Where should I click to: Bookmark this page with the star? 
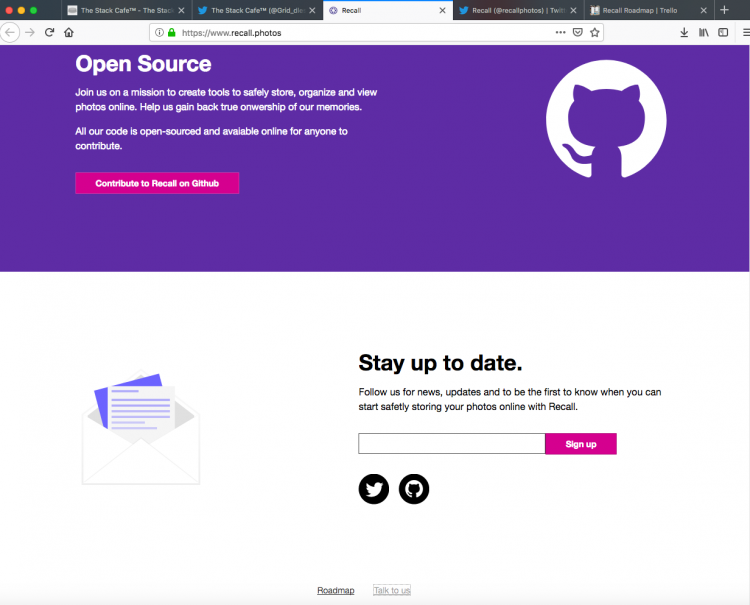[x=595, y=33]
